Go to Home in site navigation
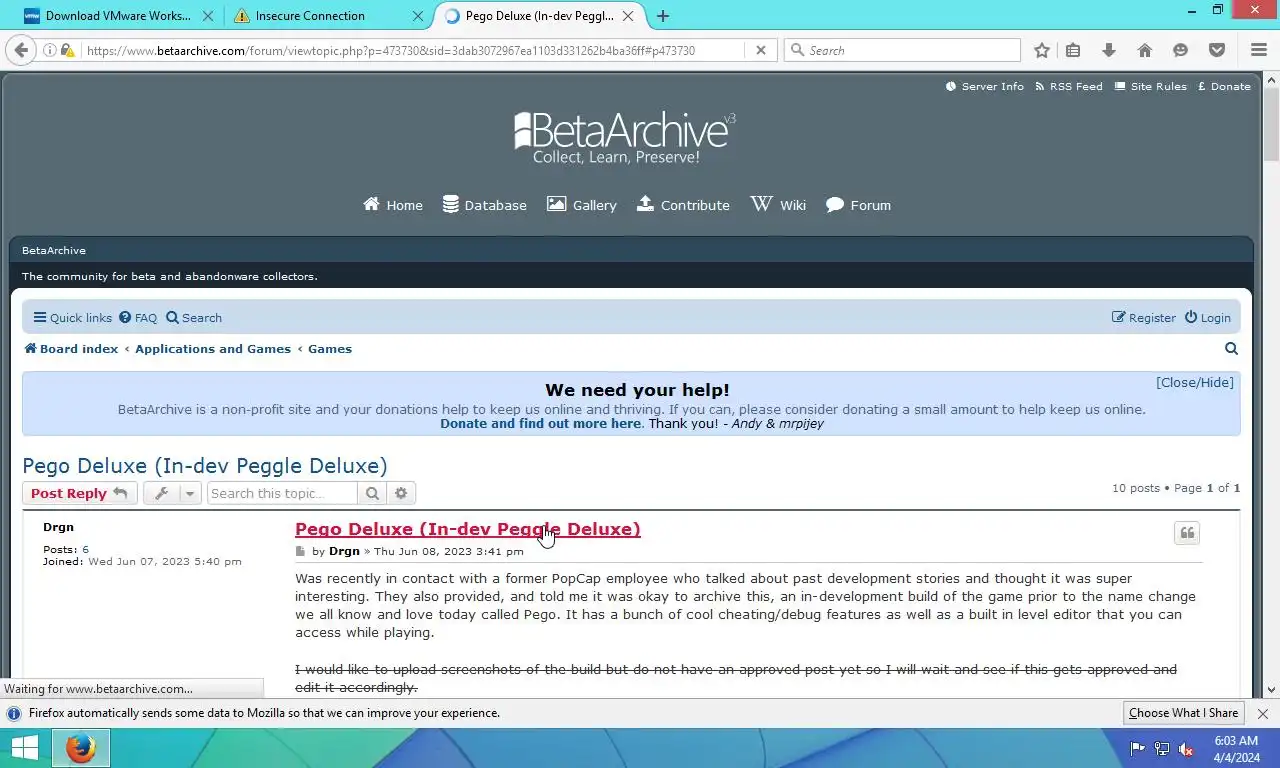The height and width of the screenshot is (768, 1280). click(x=393, y=205)
